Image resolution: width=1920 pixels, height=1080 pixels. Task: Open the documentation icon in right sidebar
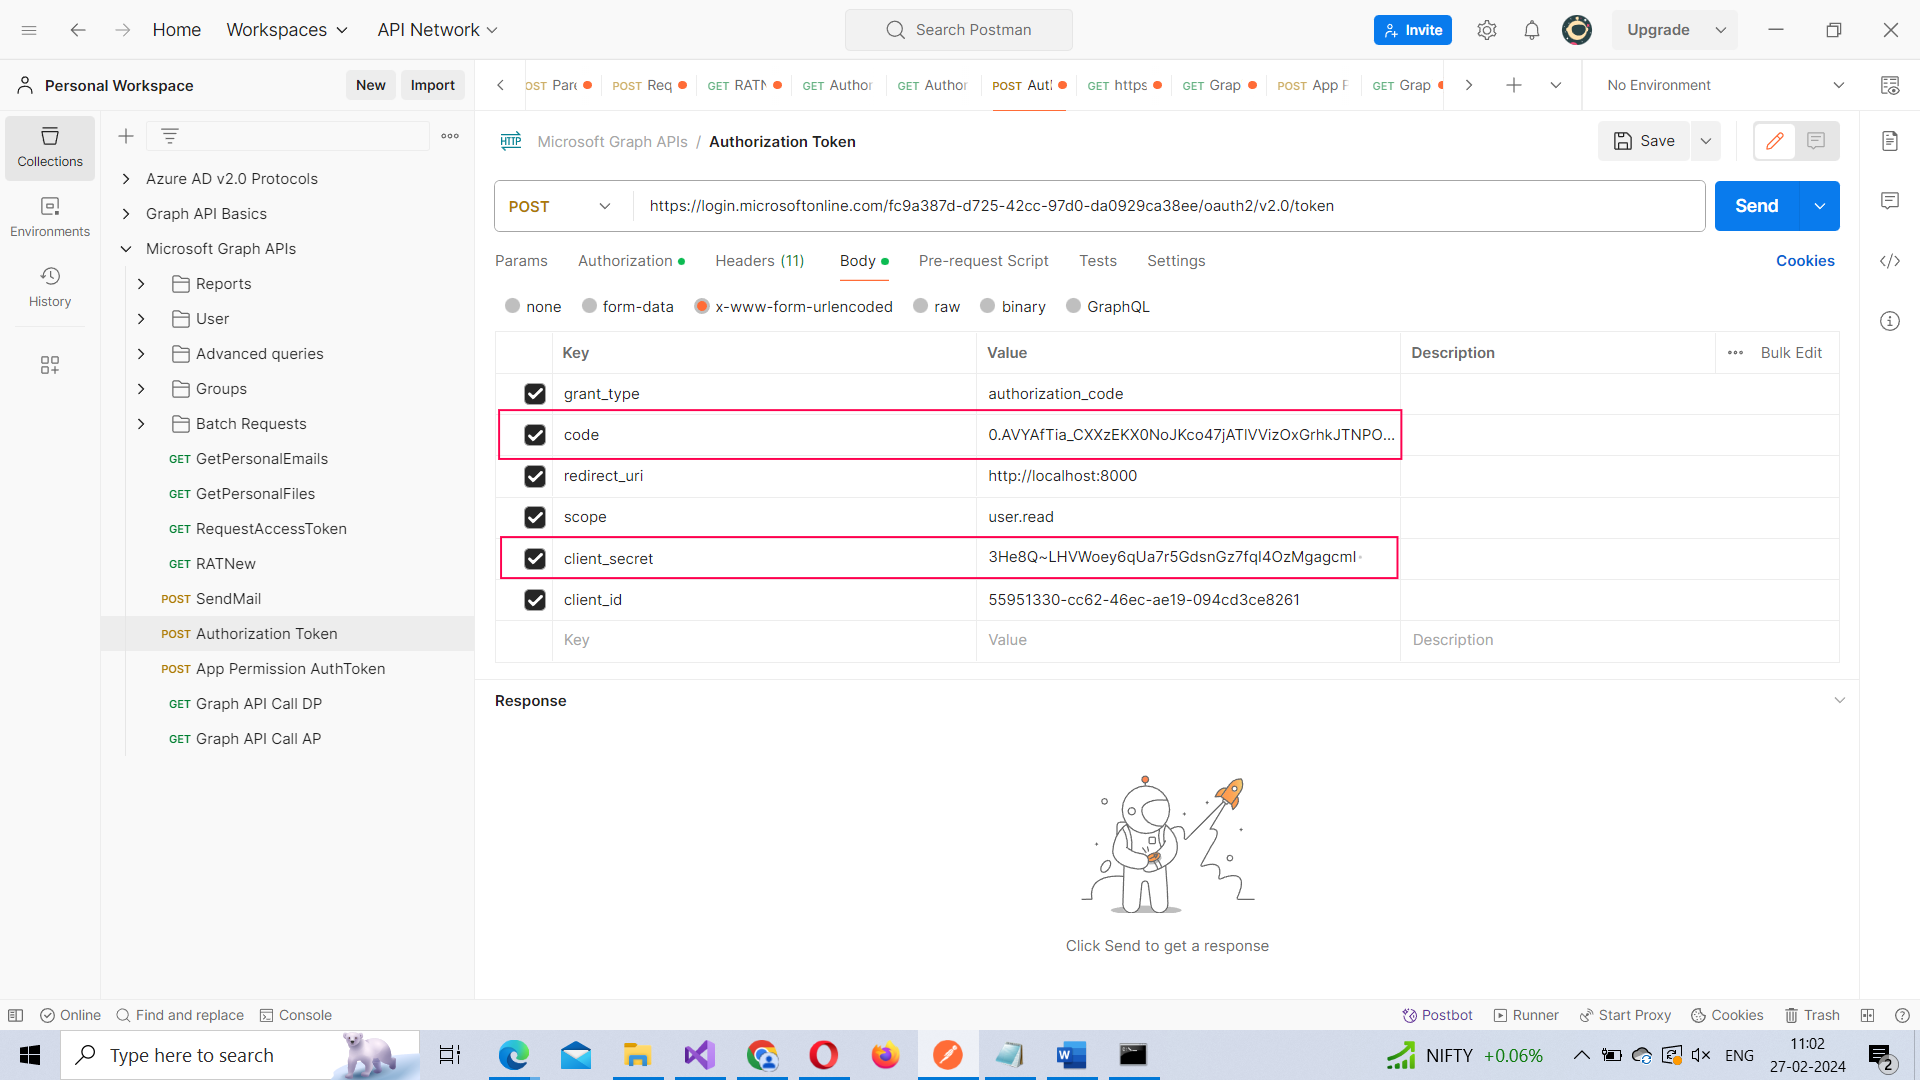click(x=1890, y=141)
